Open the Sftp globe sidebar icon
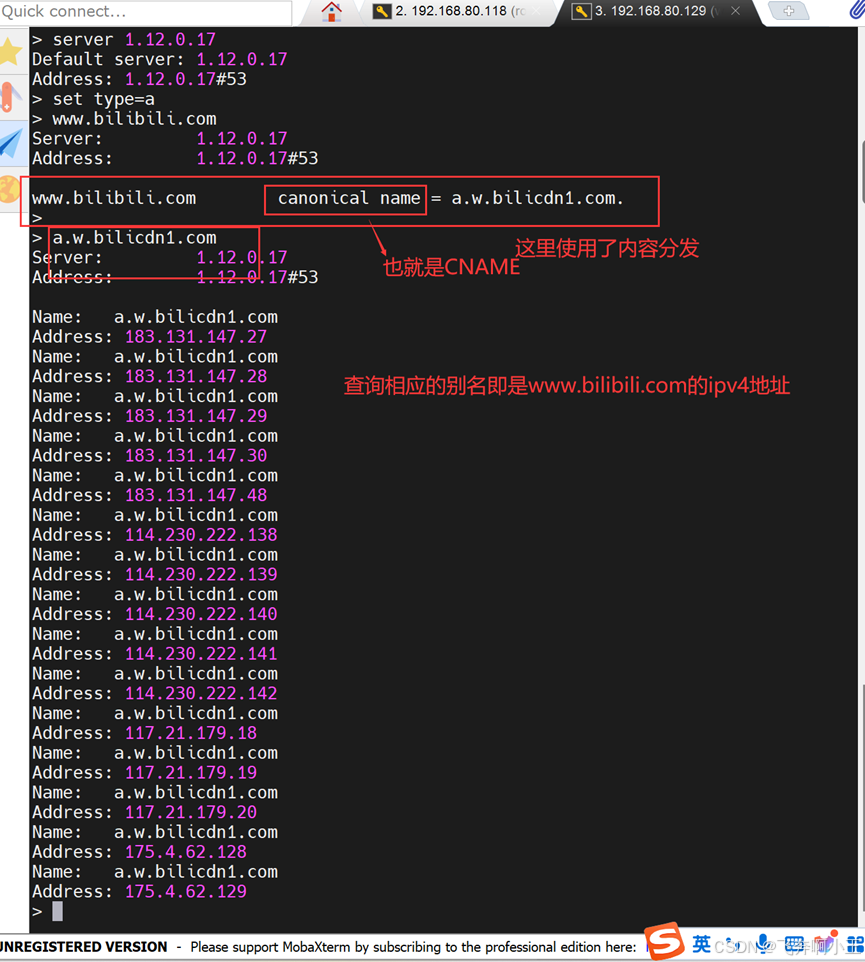865x962 pixels. point(9,189)
